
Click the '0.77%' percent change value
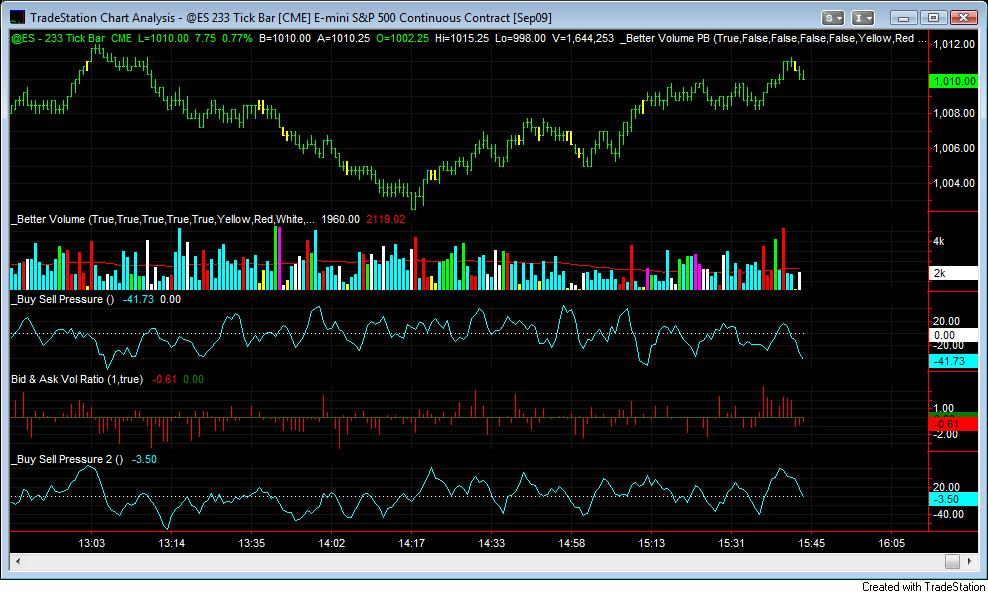[237, 38]
